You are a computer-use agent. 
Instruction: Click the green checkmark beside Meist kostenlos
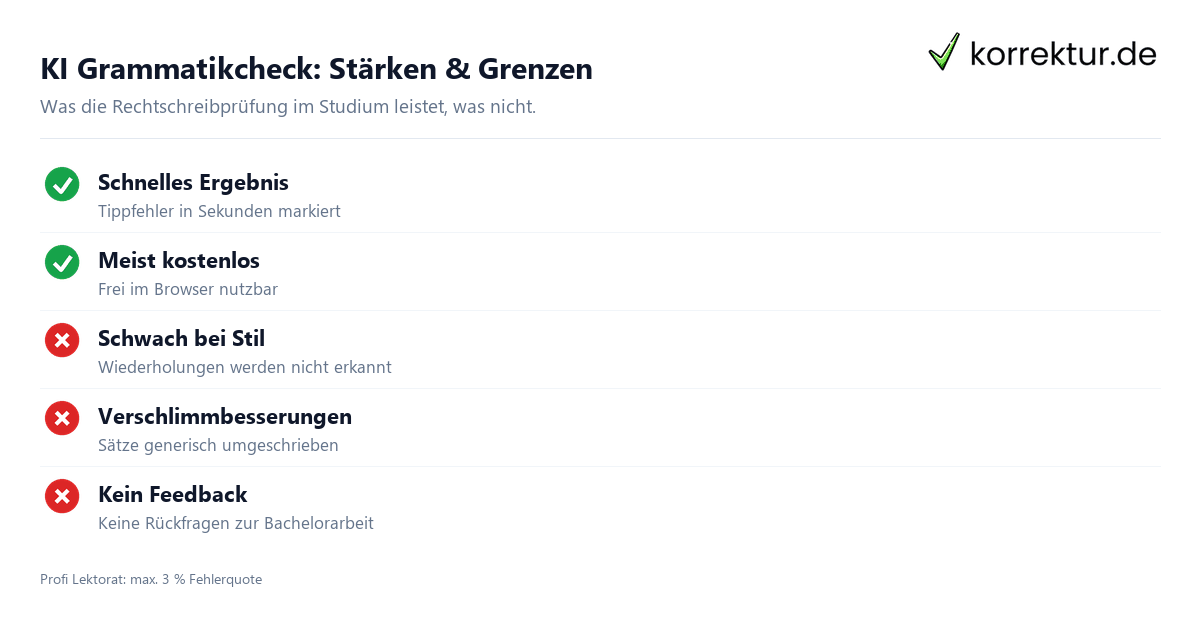click(62, 262)
